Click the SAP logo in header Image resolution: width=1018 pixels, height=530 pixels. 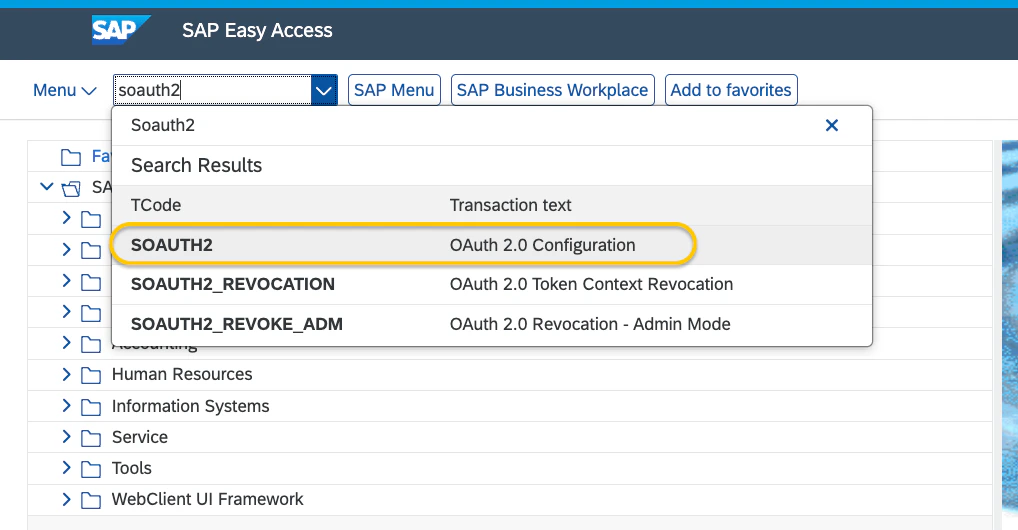[x=121, y=30]
